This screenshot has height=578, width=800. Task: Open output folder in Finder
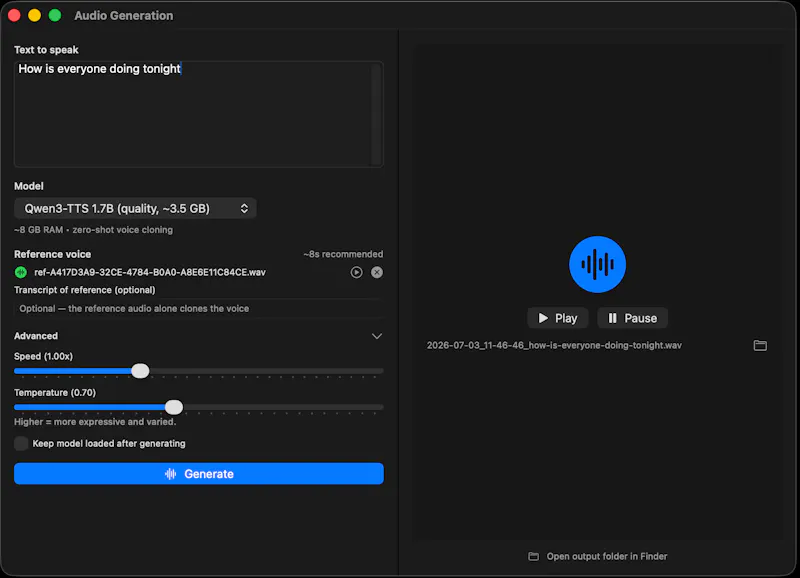(x=597, y=556)
